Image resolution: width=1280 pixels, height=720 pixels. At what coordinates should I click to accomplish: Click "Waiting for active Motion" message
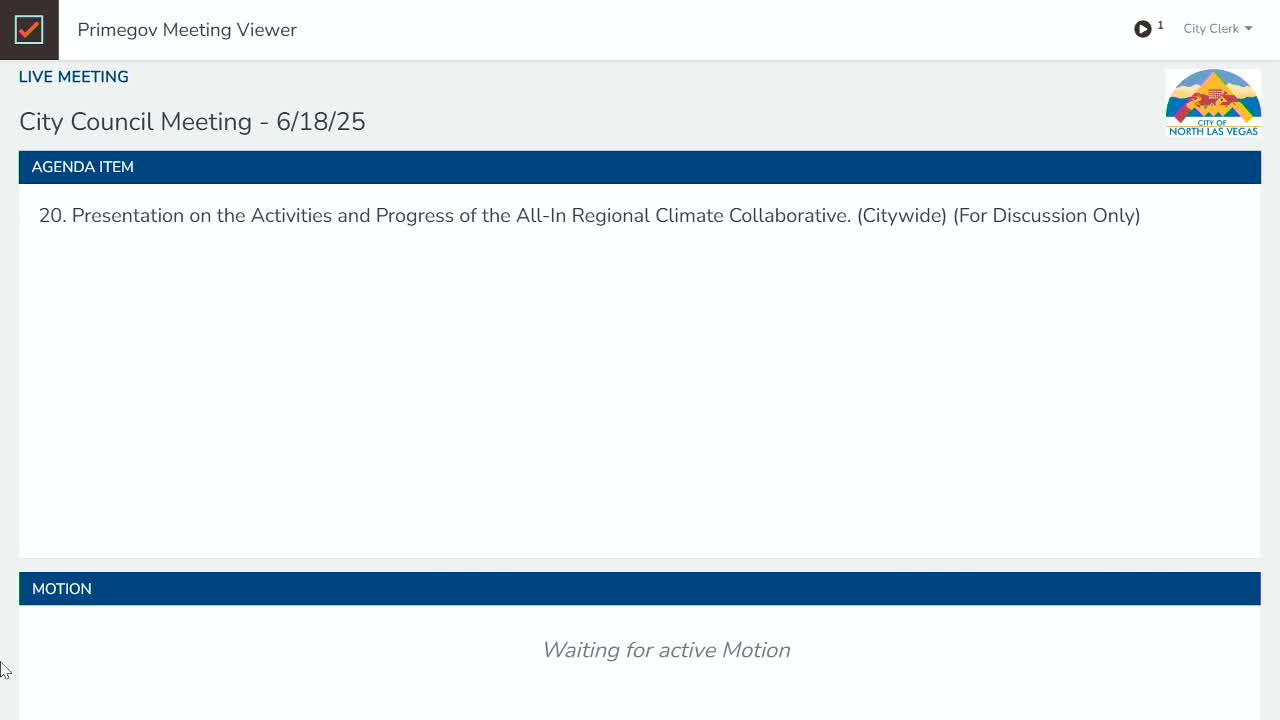coord(666,650)
